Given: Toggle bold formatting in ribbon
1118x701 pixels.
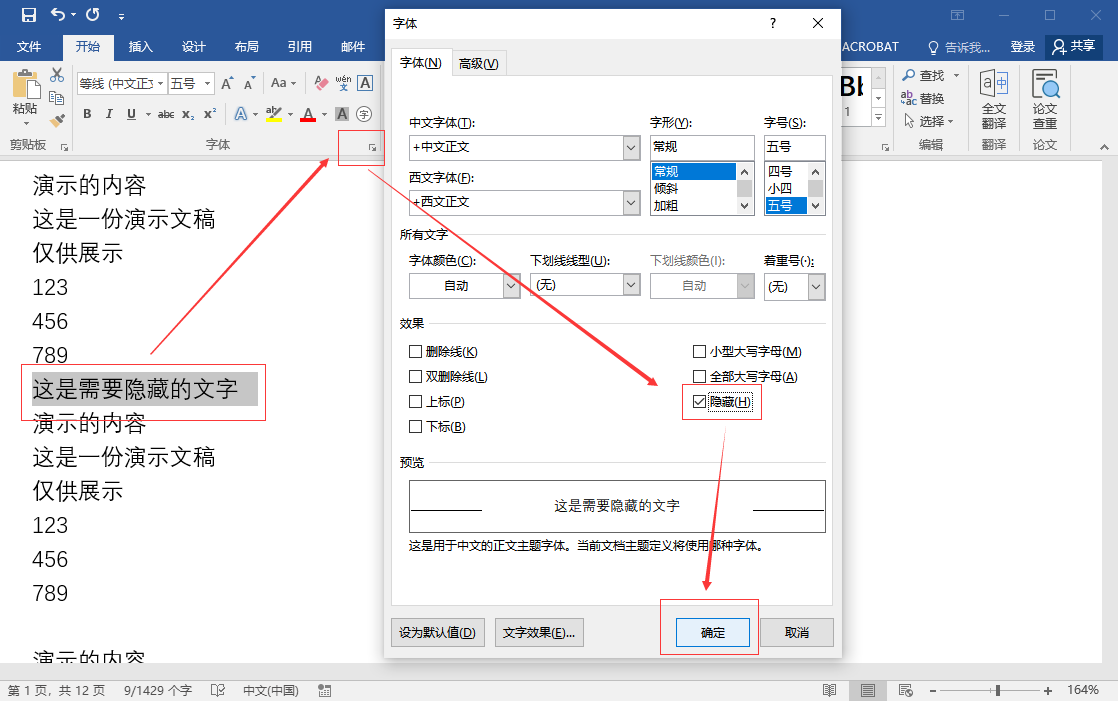Looking at the screenshot, I should 87,114.
